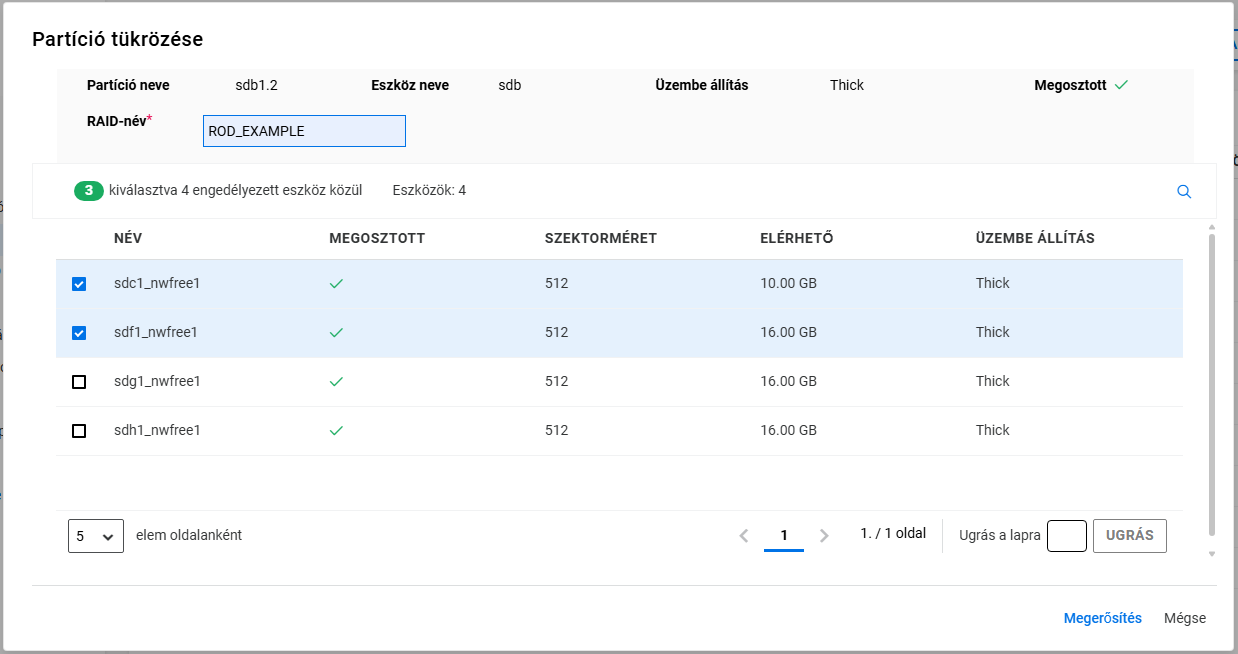The width and height of the screenshot is (1238, 654).
Task: Uncheck the sdc1_nwfree1 checkbox
Action: point(80,284)
